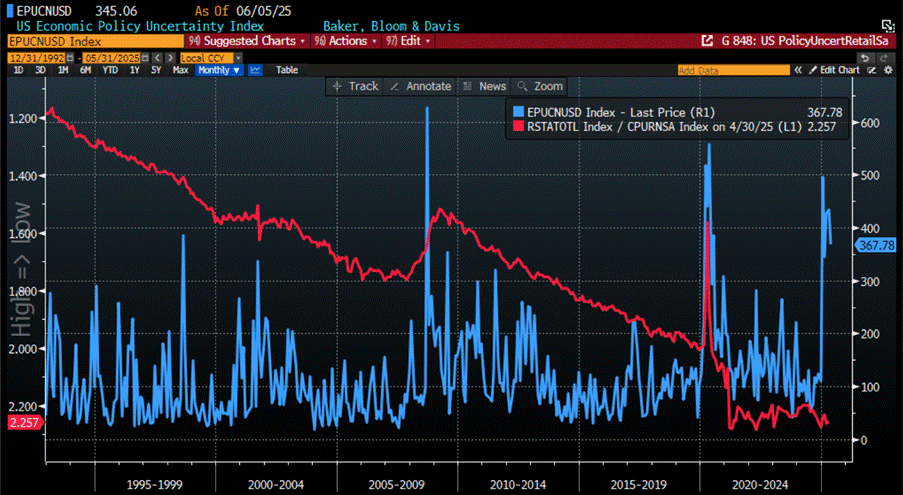Open Suggested Charts dropdown menu
Screen dimensions: 903x495
pos(248,41)
